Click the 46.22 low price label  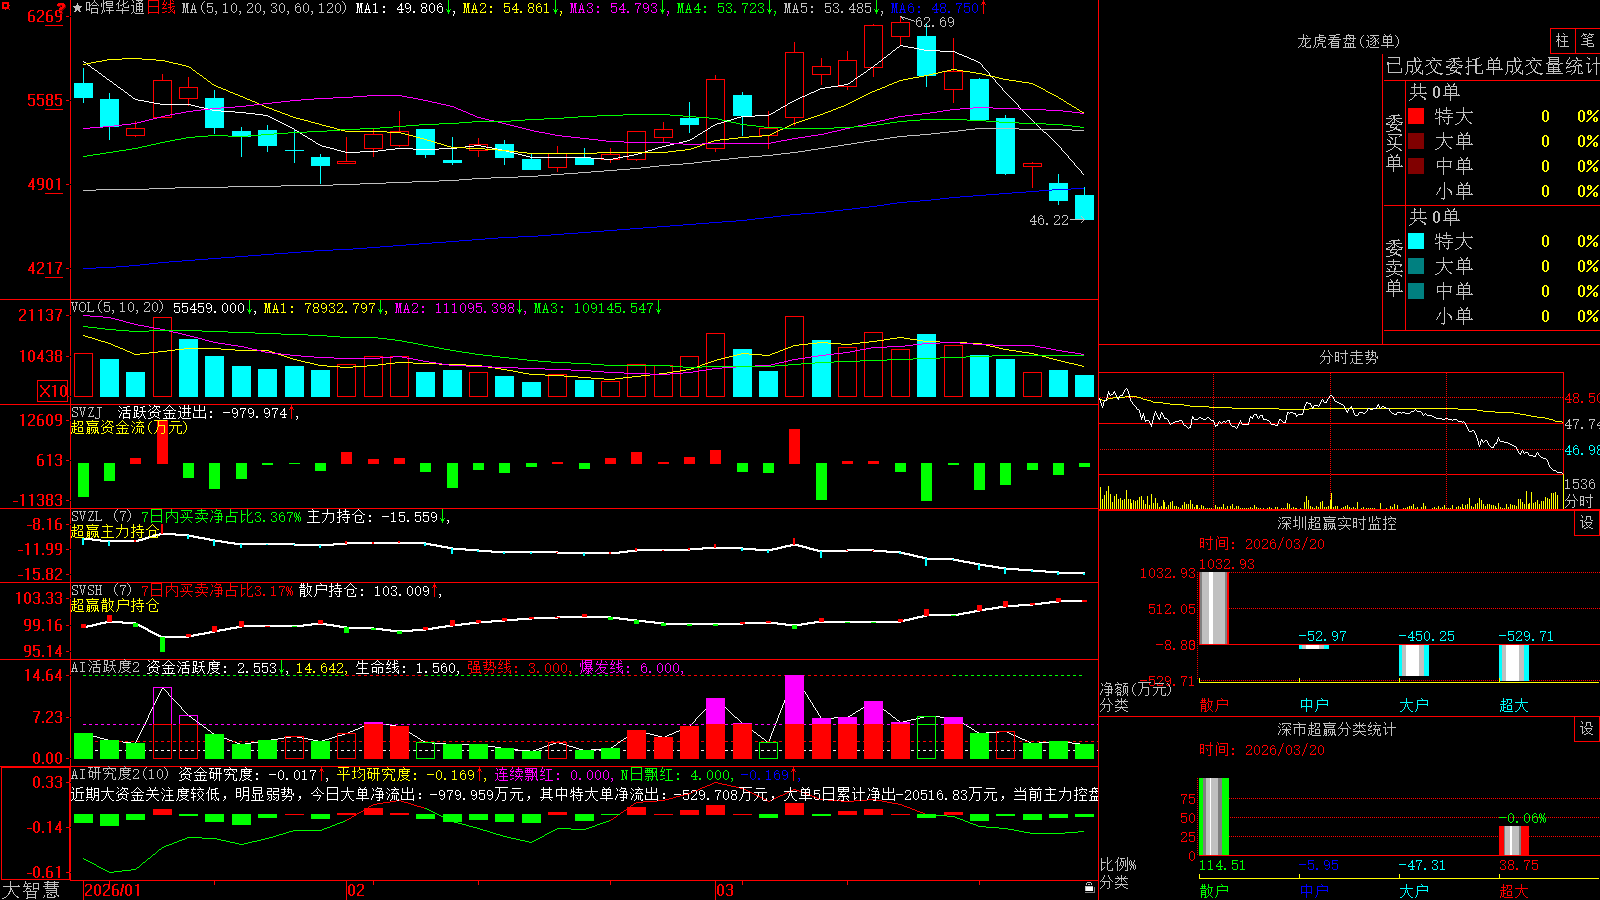(x=1049, y=220)
